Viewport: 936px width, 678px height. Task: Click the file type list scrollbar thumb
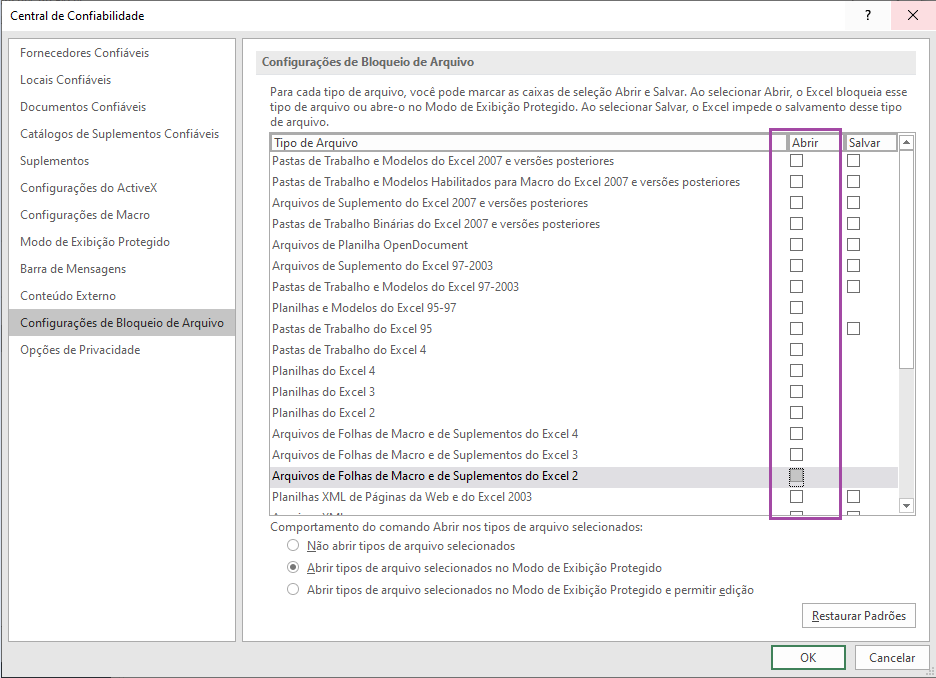[x=906, y=260]
